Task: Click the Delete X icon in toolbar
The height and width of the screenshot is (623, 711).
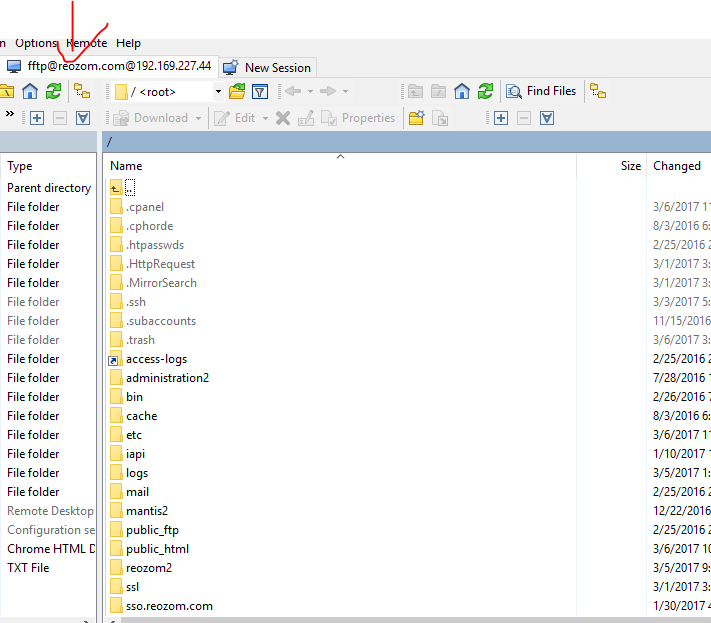Action: (x=283, y=118)
